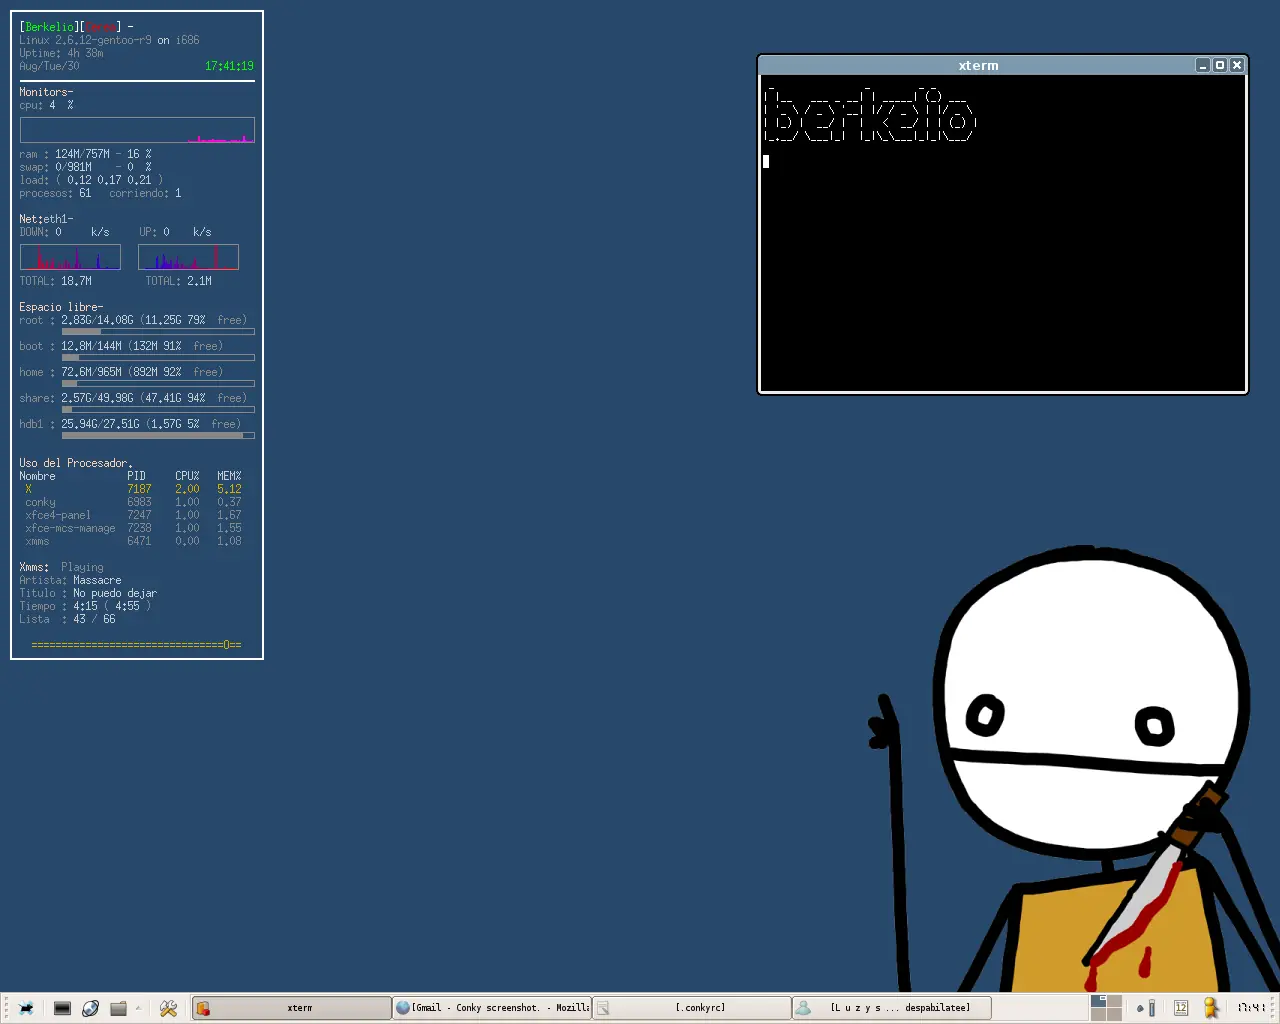Viewport: 1280px width, 1024px height.
Task: Click the "home : 72.6M/965M" row
Action: coord(121,372)
